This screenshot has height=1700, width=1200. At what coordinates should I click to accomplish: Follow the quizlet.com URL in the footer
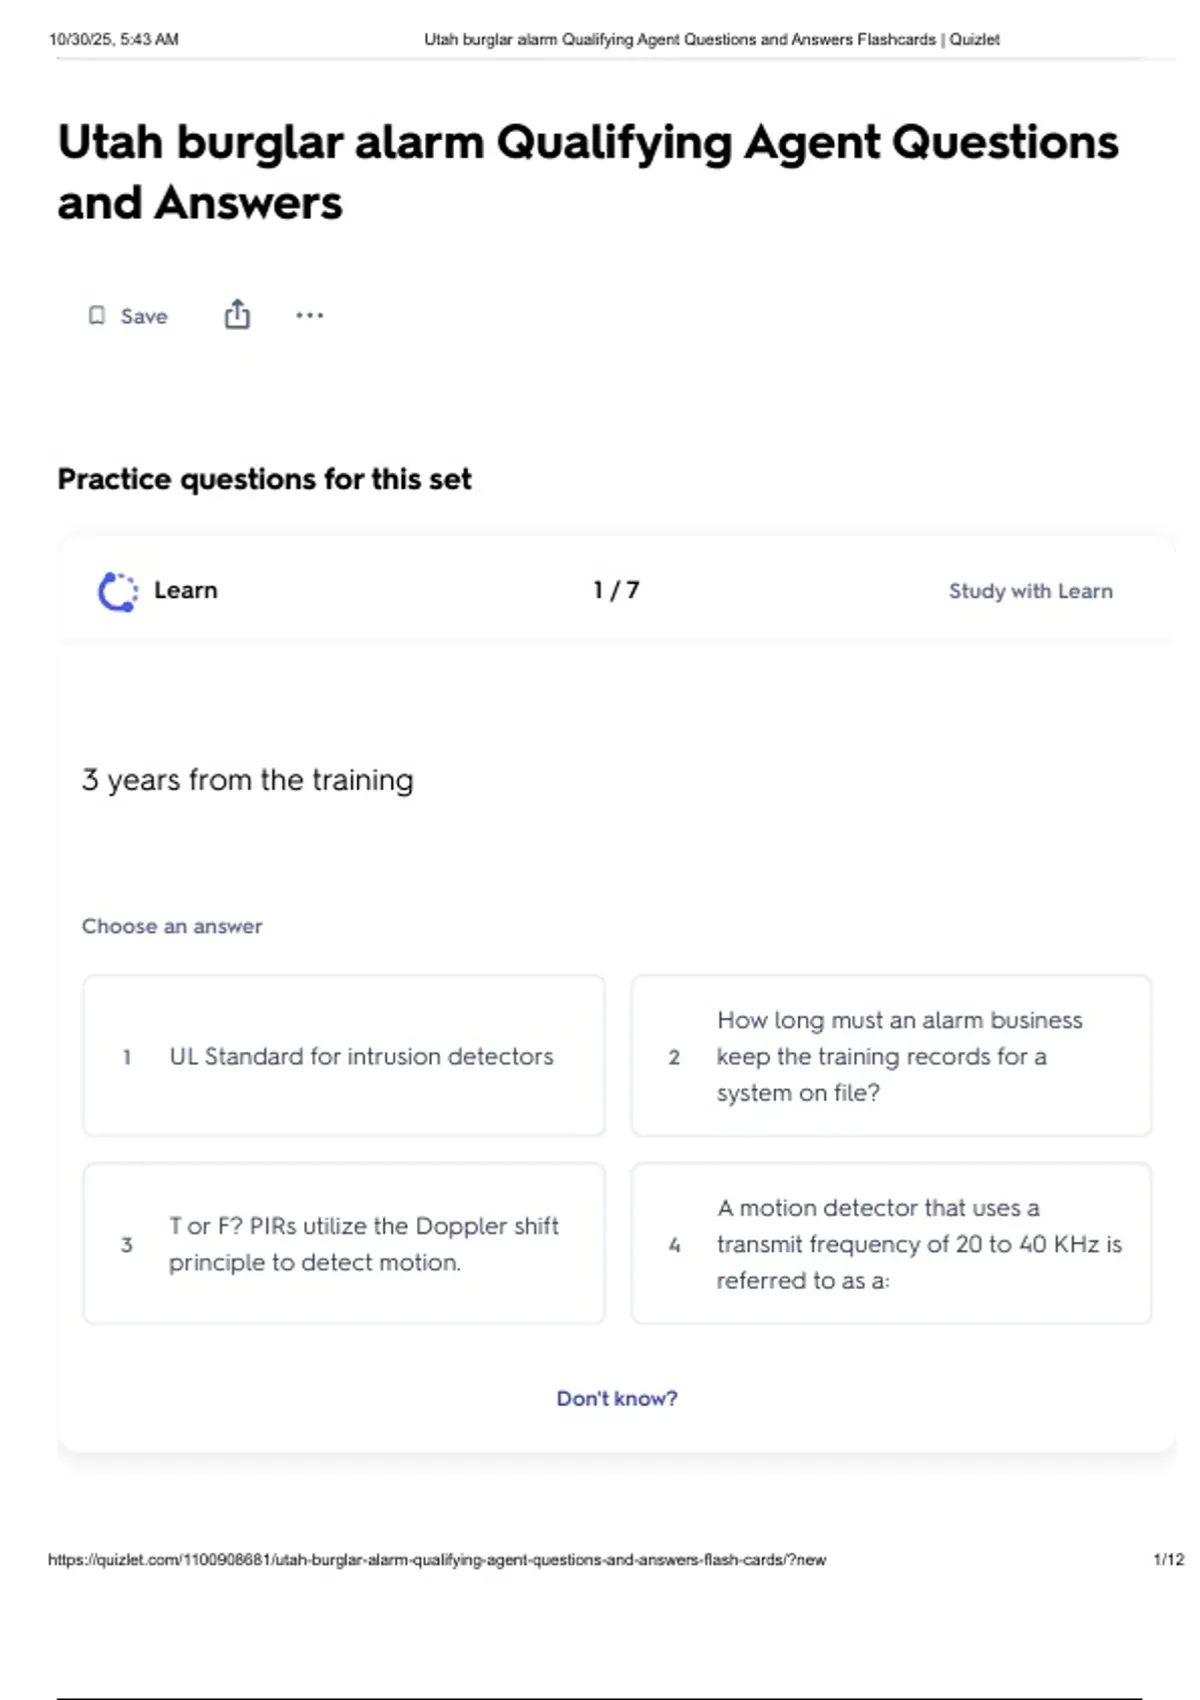(x=437, y=1559)
